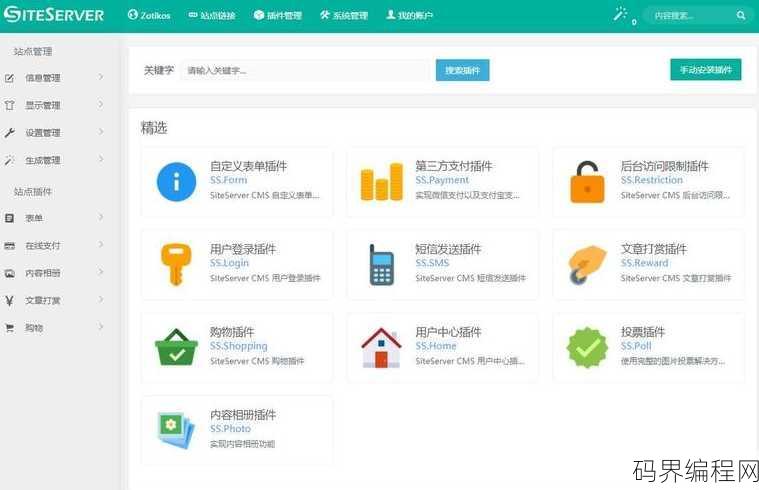Click the golden key icon of 用户登录插件
Viewport: 759px width, 490px height.
(176, 264)
